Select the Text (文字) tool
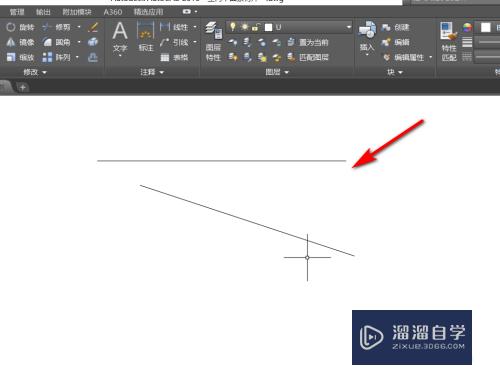Screen dimensions: 500x375 [120, 38]
